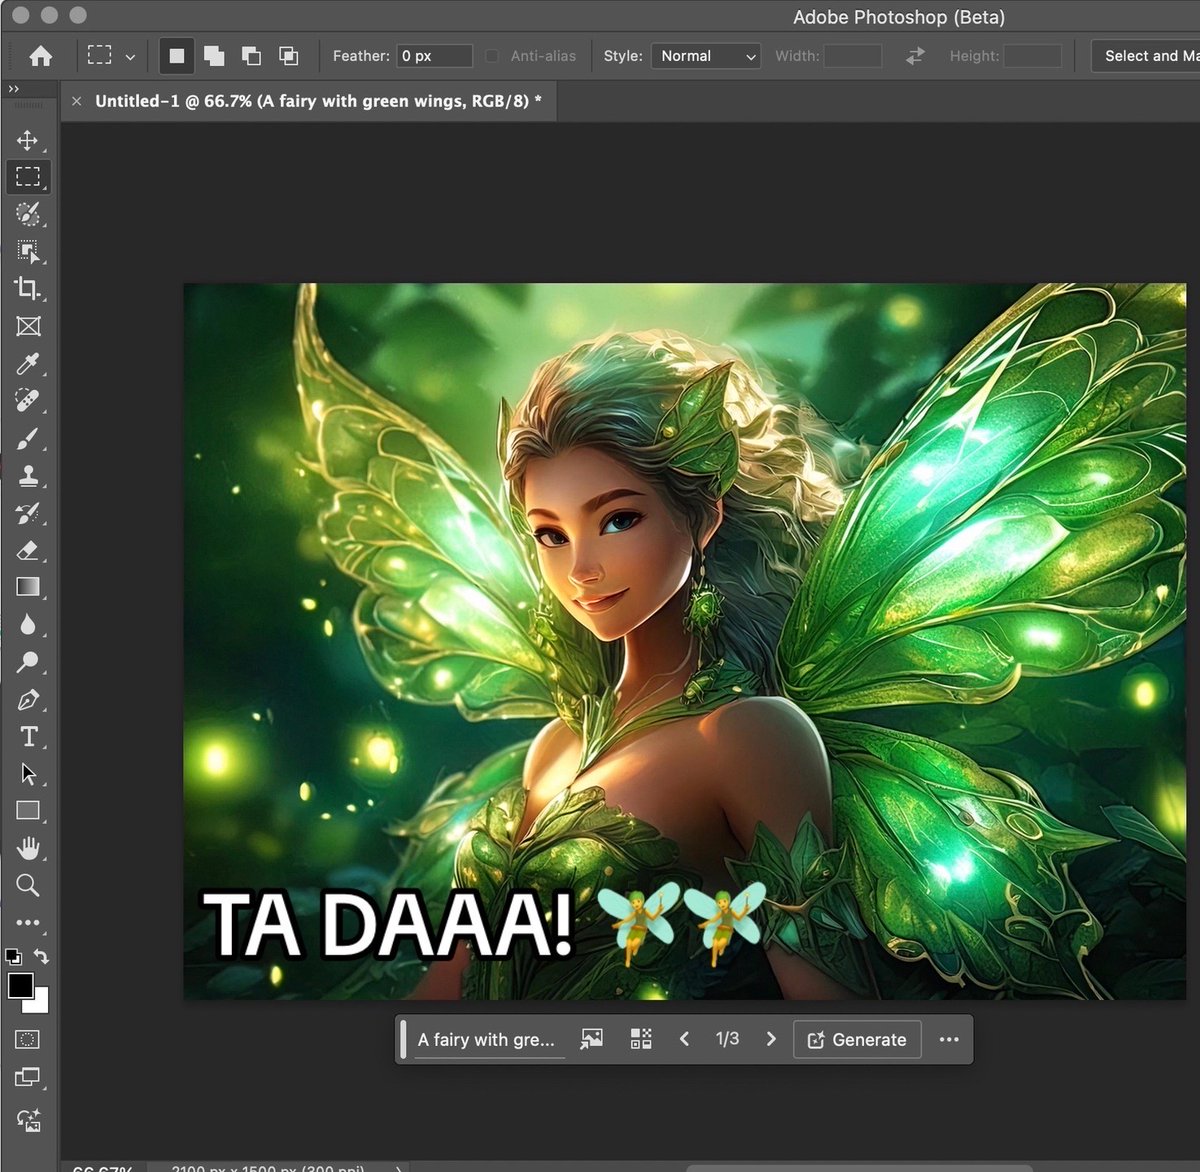Select the Horizontal Type tool

point(28,737)
